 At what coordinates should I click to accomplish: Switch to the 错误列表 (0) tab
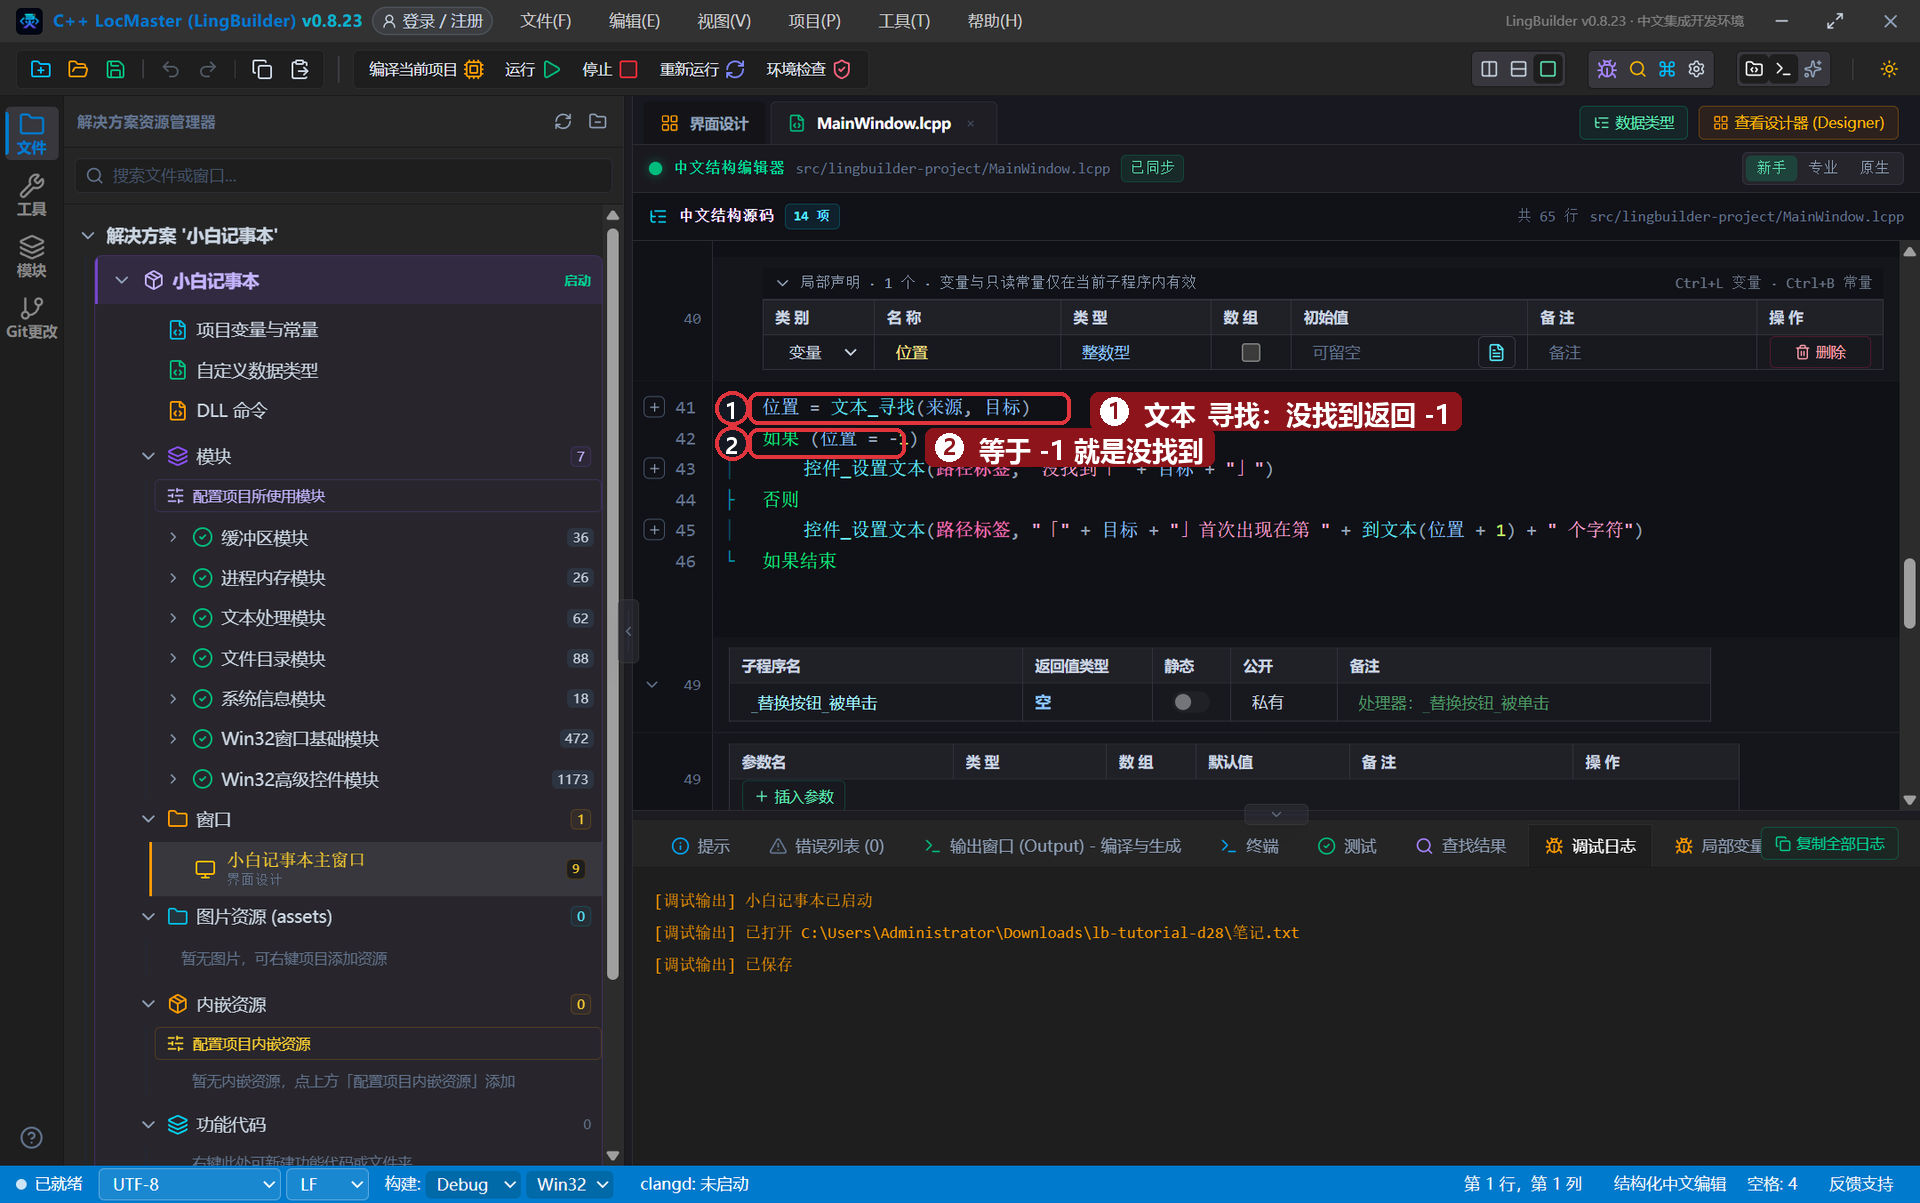(826, 846)
